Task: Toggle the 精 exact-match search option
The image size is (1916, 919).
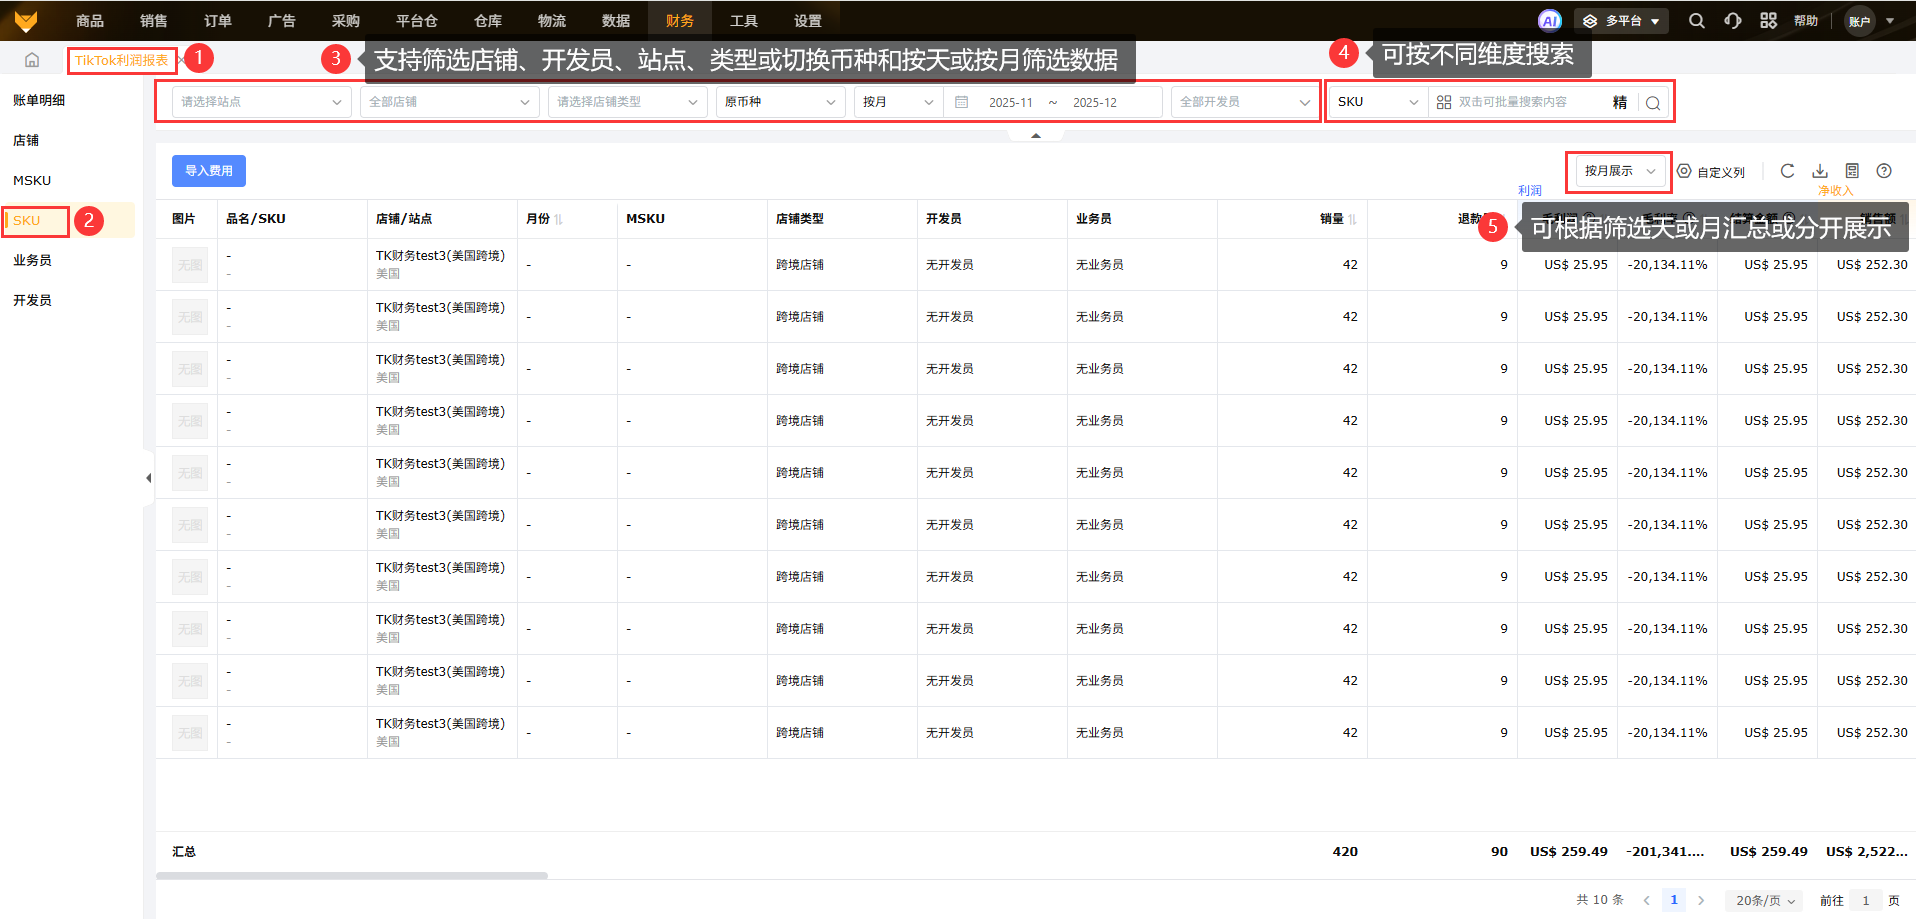Action: coord(1620,102)
